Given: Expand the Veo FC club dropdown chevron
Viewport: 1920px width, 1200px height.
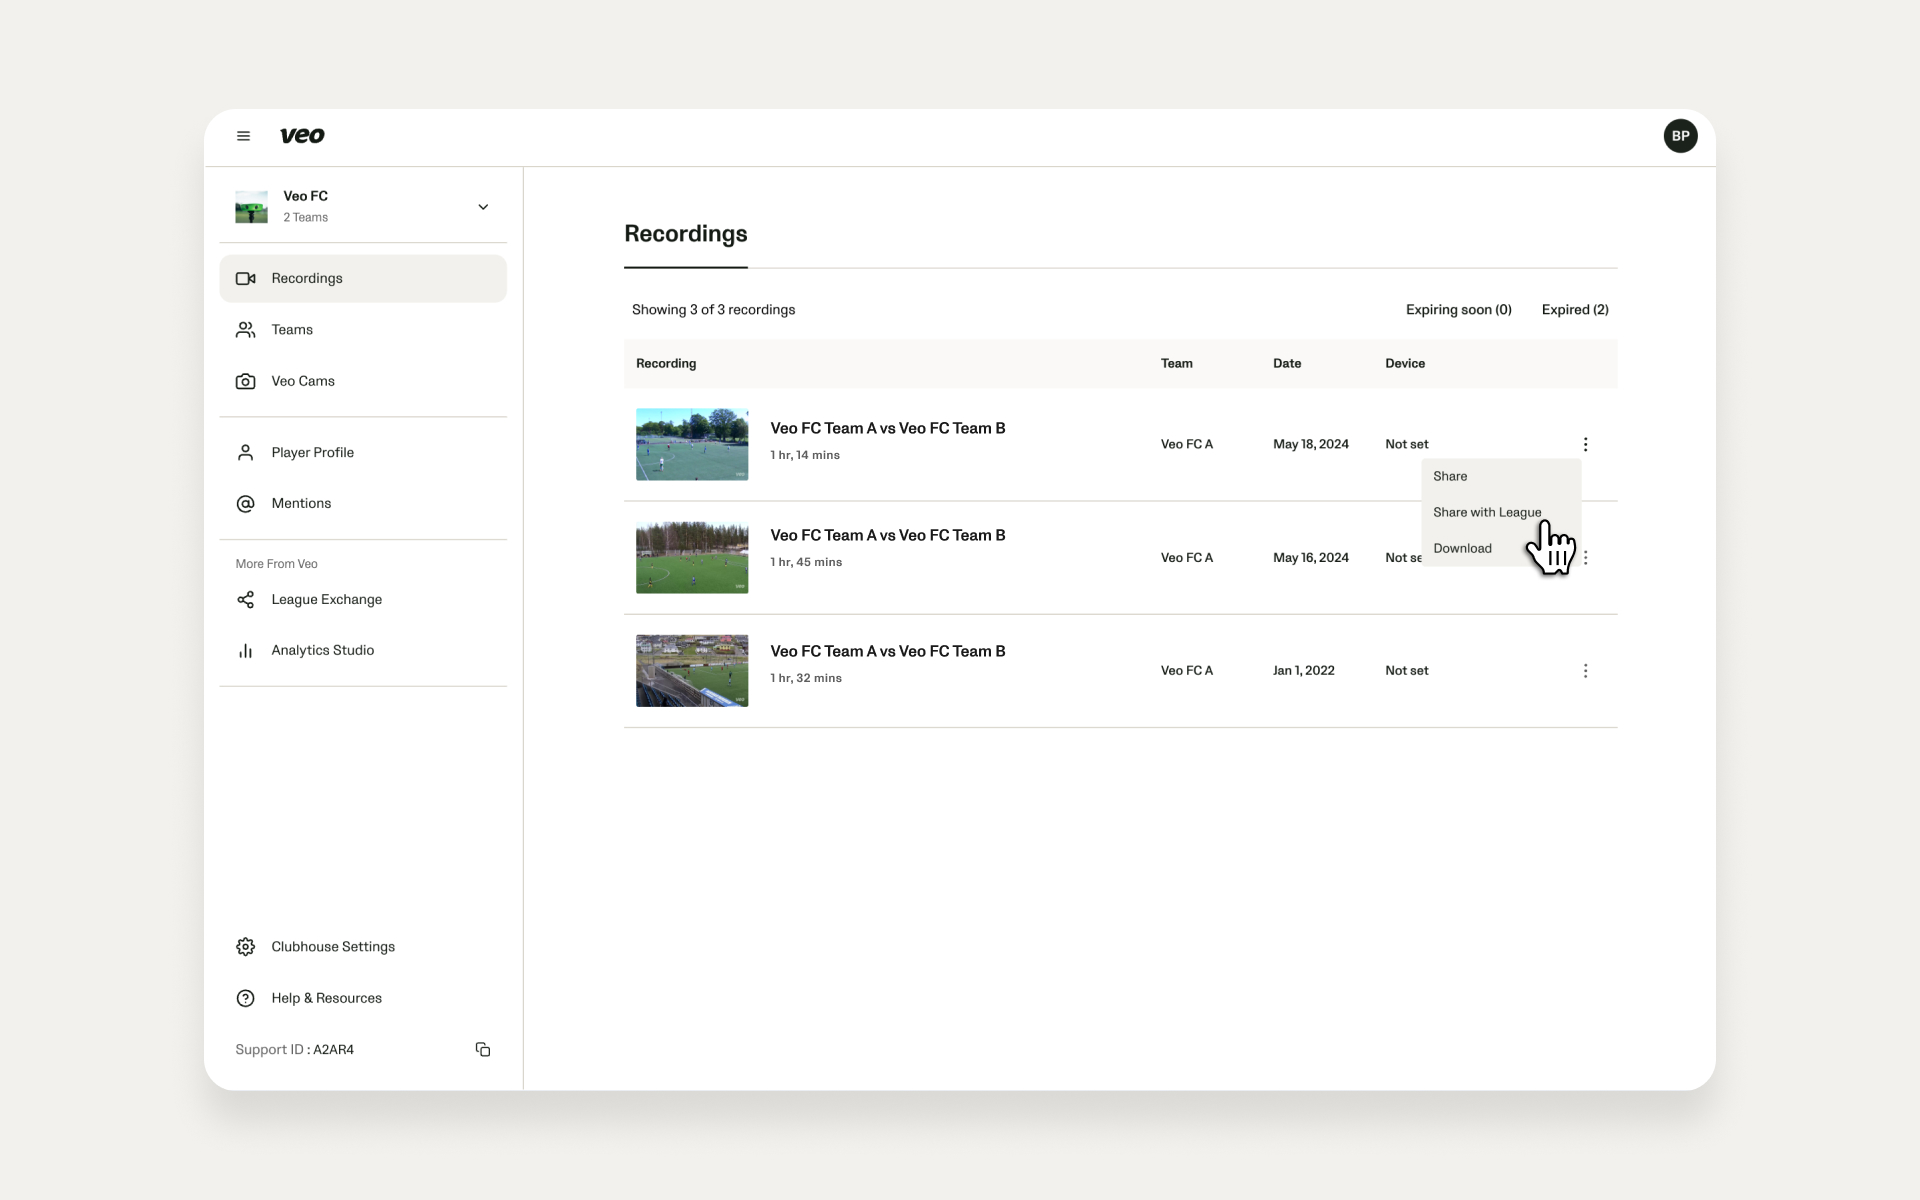Looking at the screenshot, I should [483, 207].
